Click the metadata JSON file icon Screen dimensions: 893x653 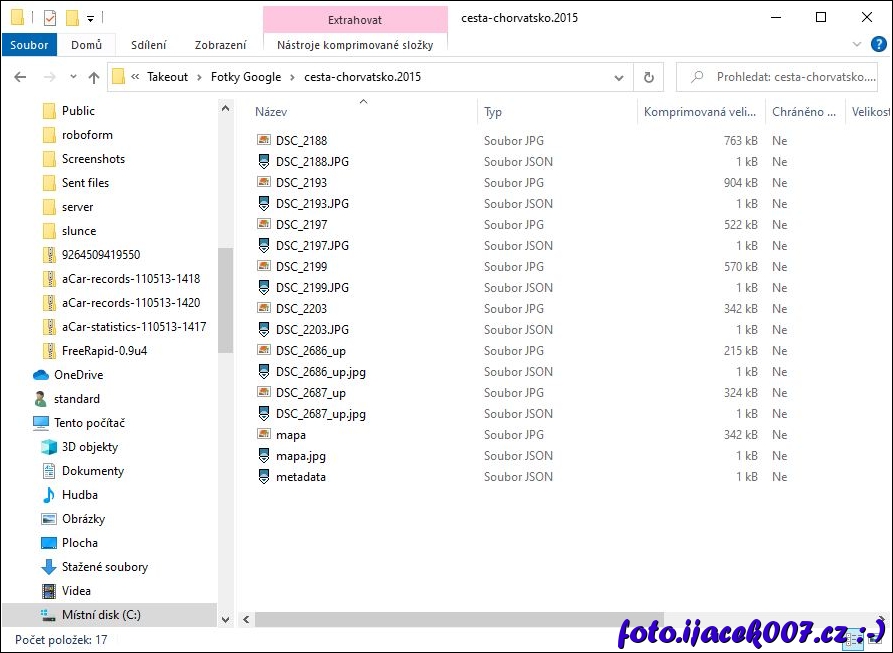(x=264, y=477)
